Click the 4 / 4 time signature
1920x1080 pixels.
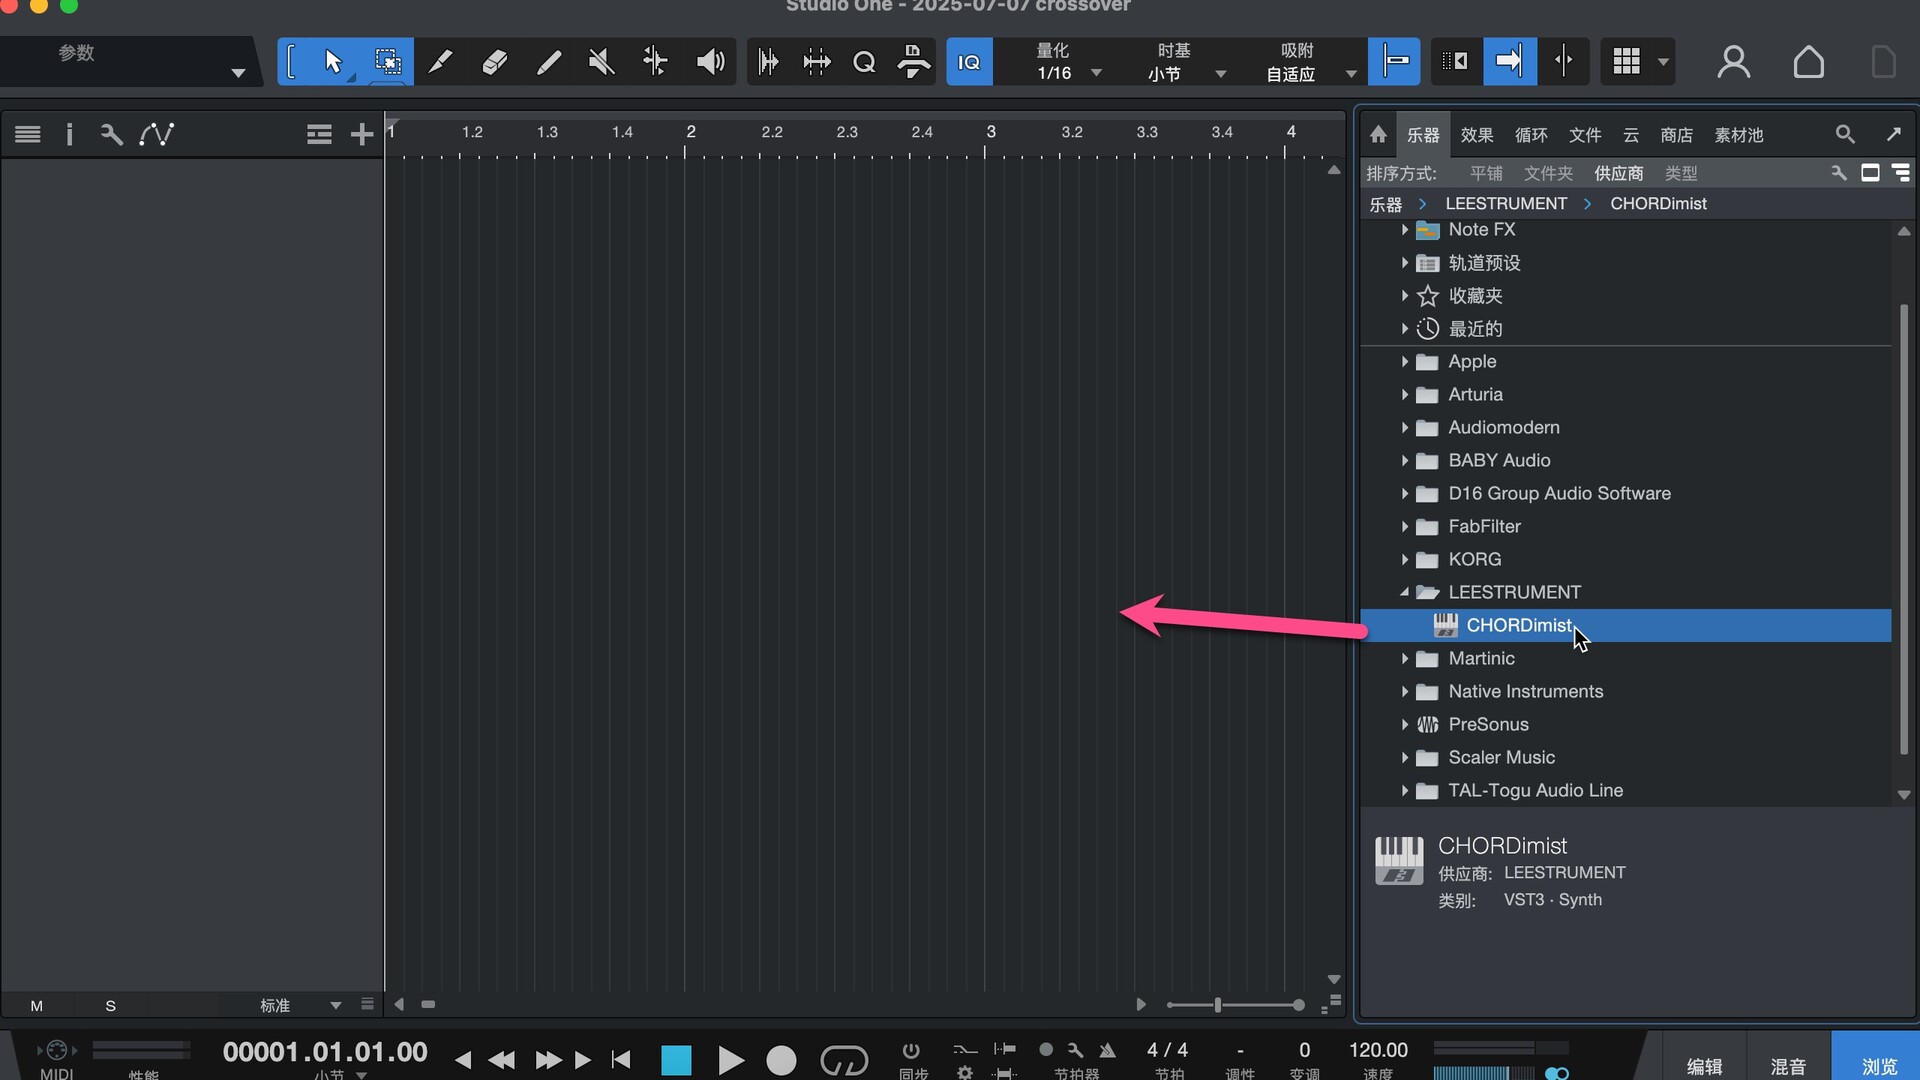pos(1167,1050)
